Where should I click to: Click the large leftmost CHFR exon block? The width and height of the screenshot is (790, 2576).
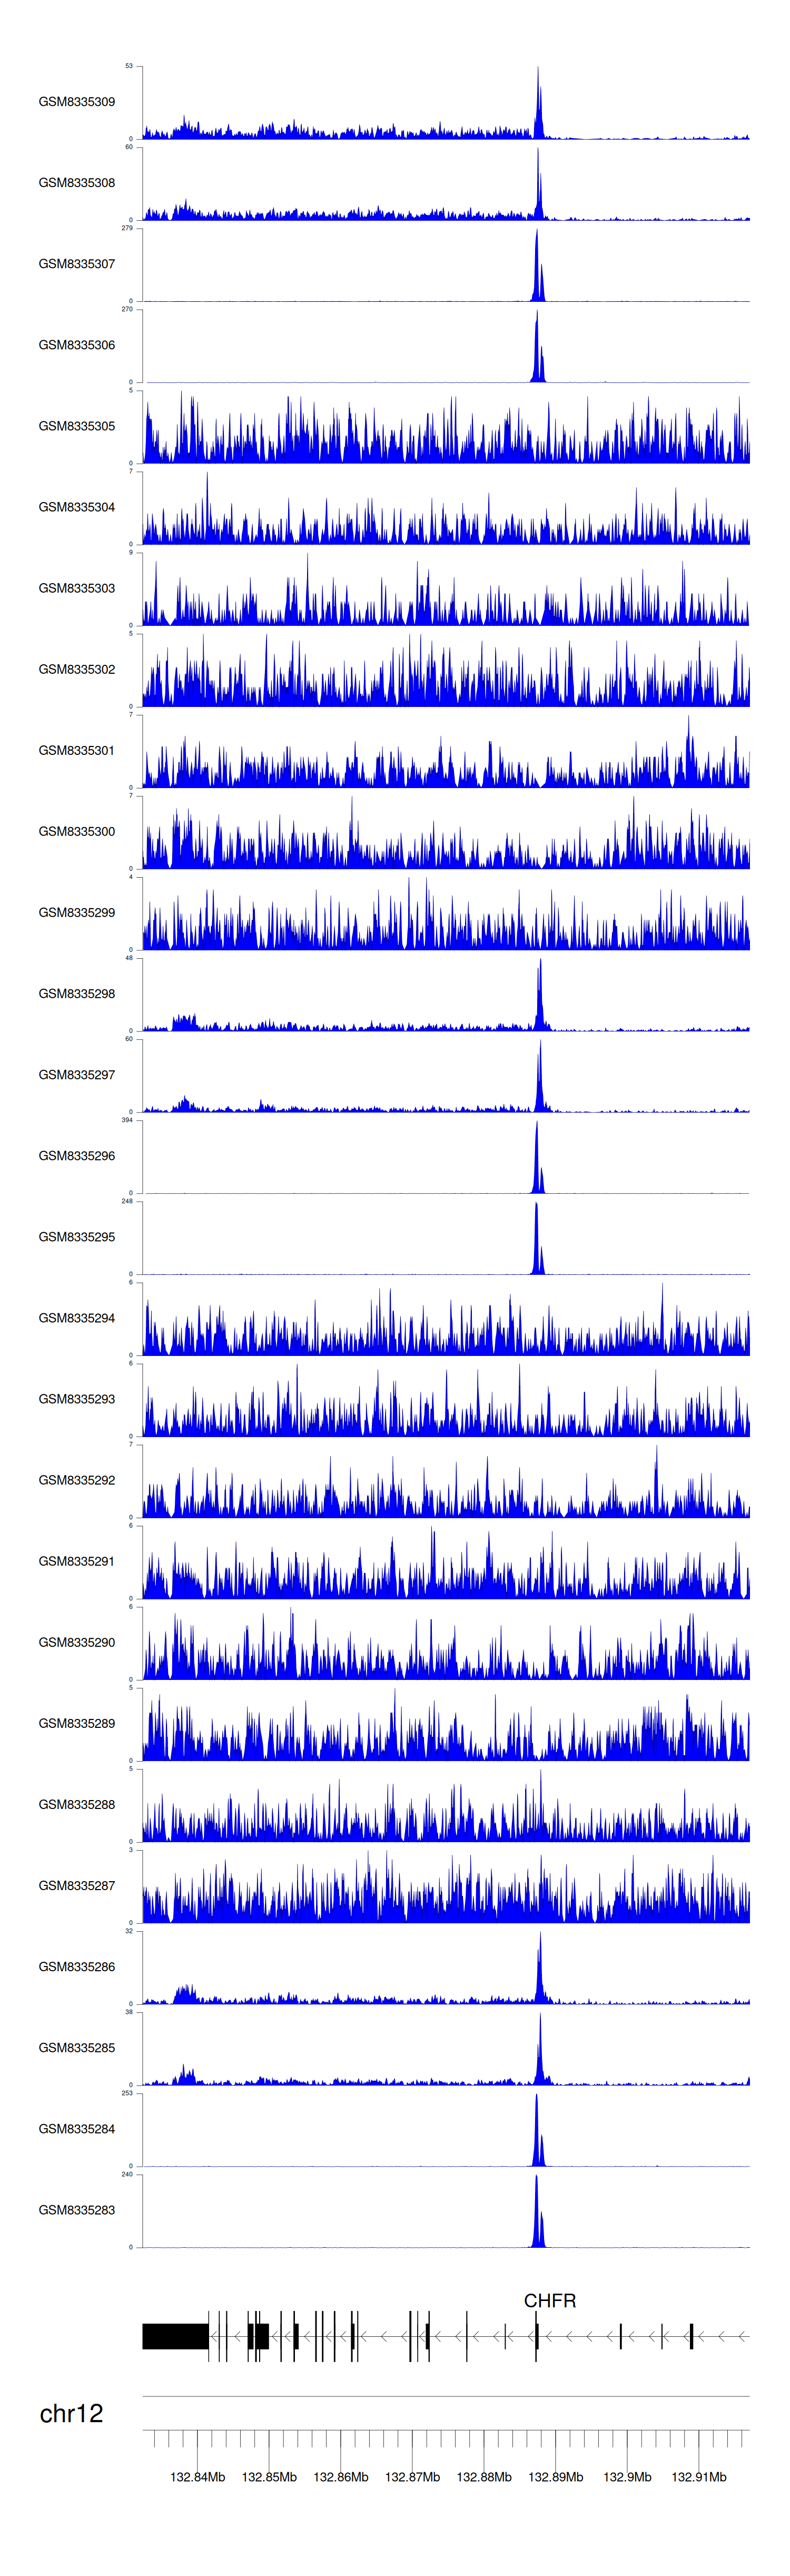pos(175,2336)
